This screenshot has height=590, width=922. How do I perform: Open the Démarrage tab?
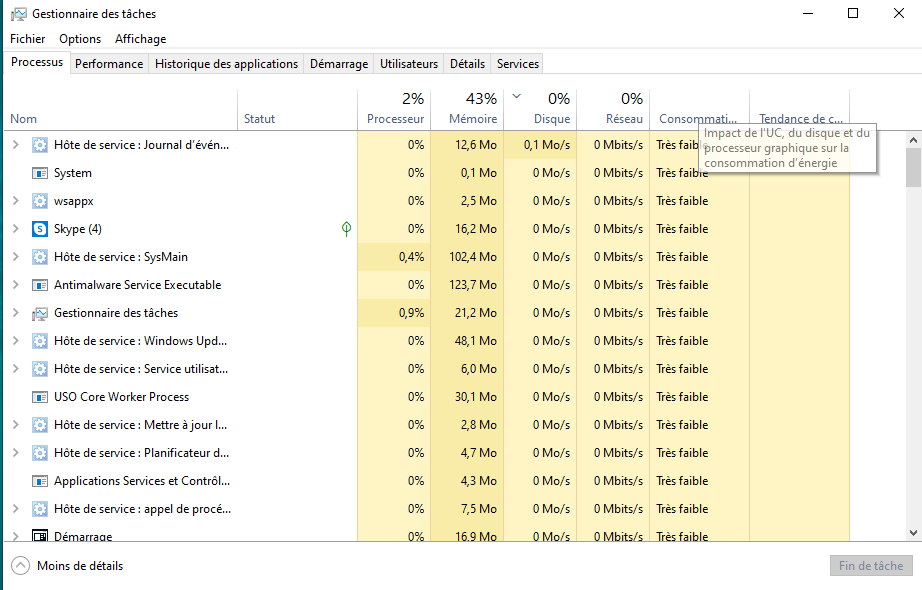point(338,64)
